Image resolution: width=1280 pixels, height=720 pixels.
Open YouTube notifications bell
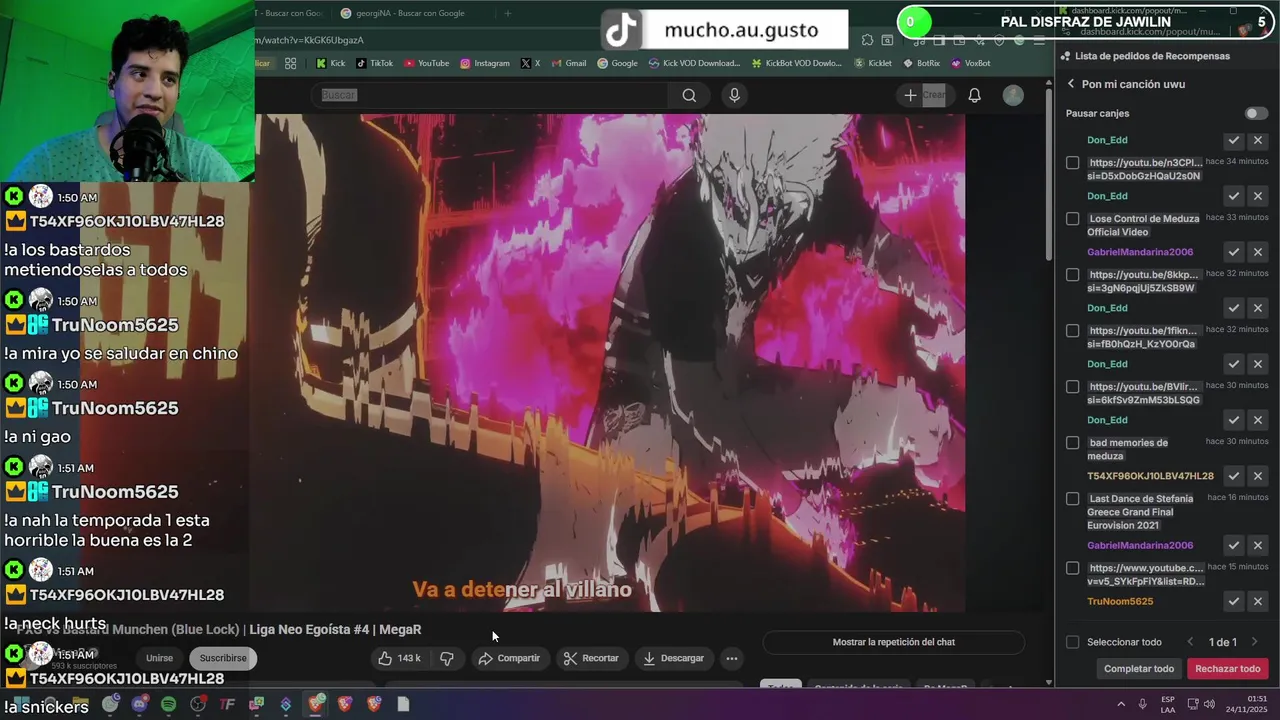coord(974,95)
